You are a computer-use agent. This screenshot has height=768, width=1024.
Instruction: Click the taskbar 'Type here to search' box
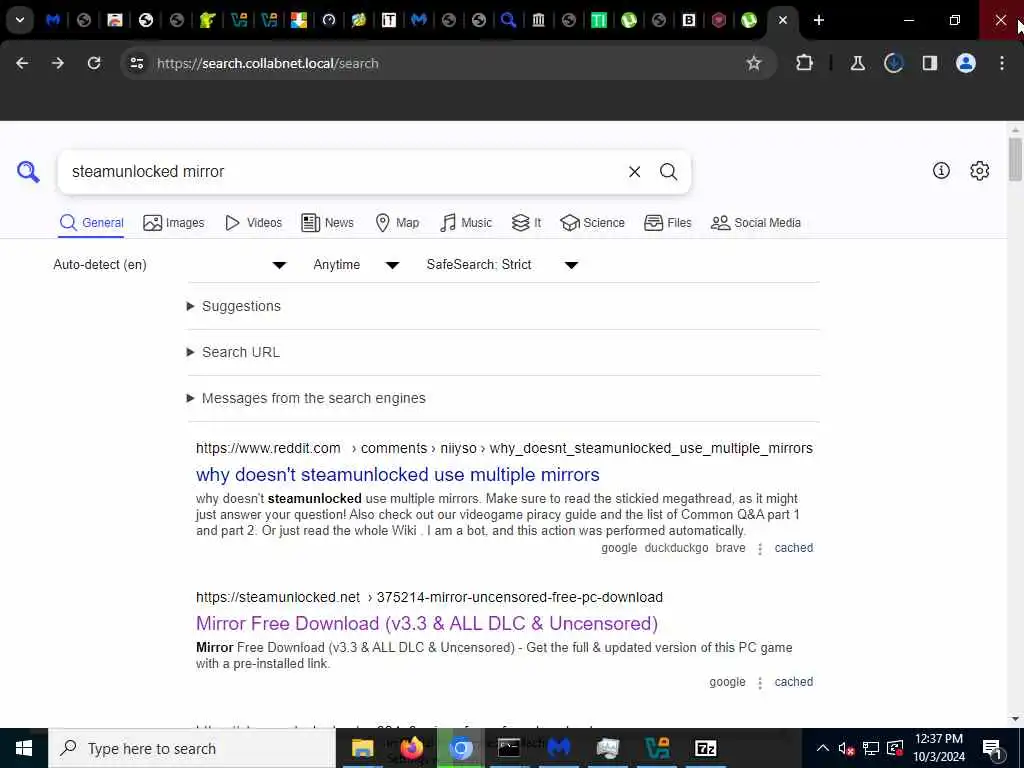192,748
